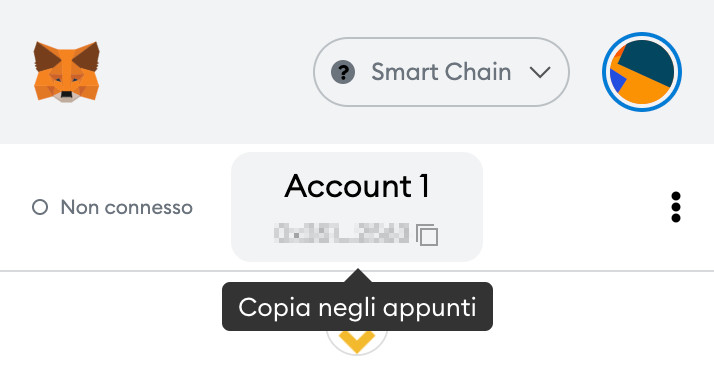The image size is (714, 382).
Task: Click the MetaMask fox logo
Action: (x=66, y=71)
